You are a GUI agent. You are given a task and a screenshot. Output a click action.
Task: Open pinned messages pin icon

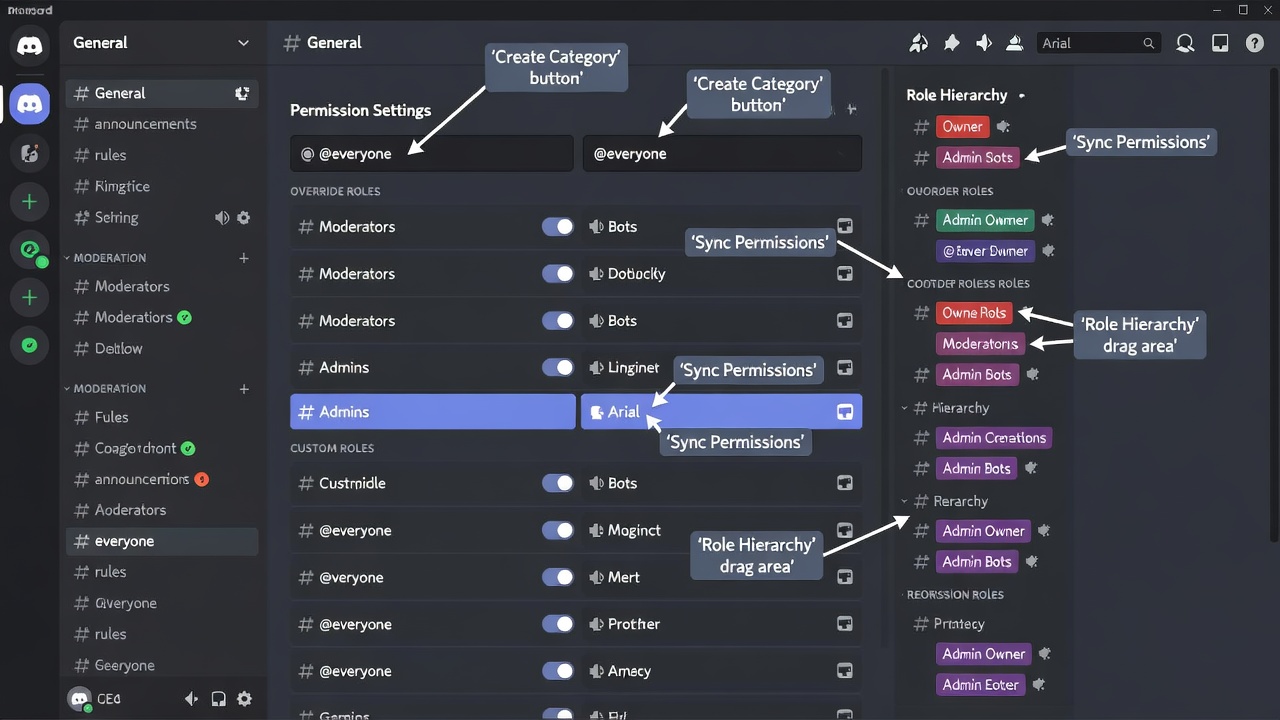coord(952,43)
